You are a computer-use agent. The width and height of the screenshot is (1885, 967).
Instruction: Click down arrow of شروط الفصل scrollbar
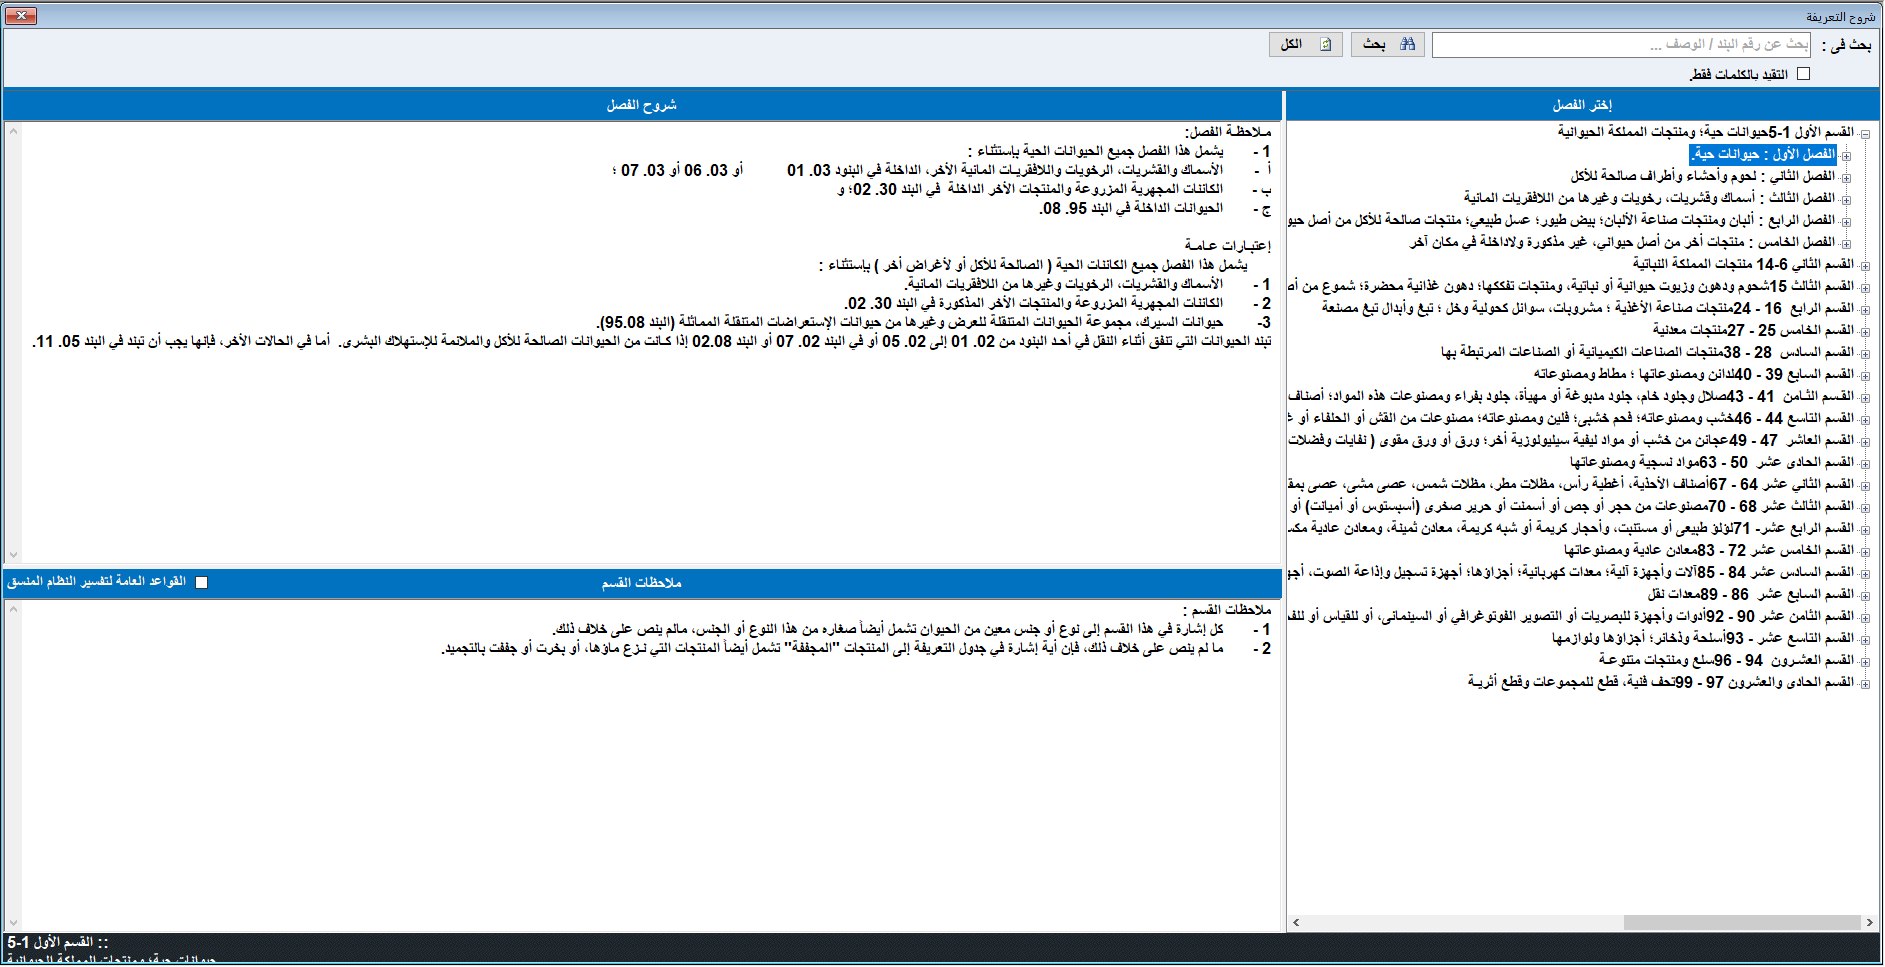point(13,554)
